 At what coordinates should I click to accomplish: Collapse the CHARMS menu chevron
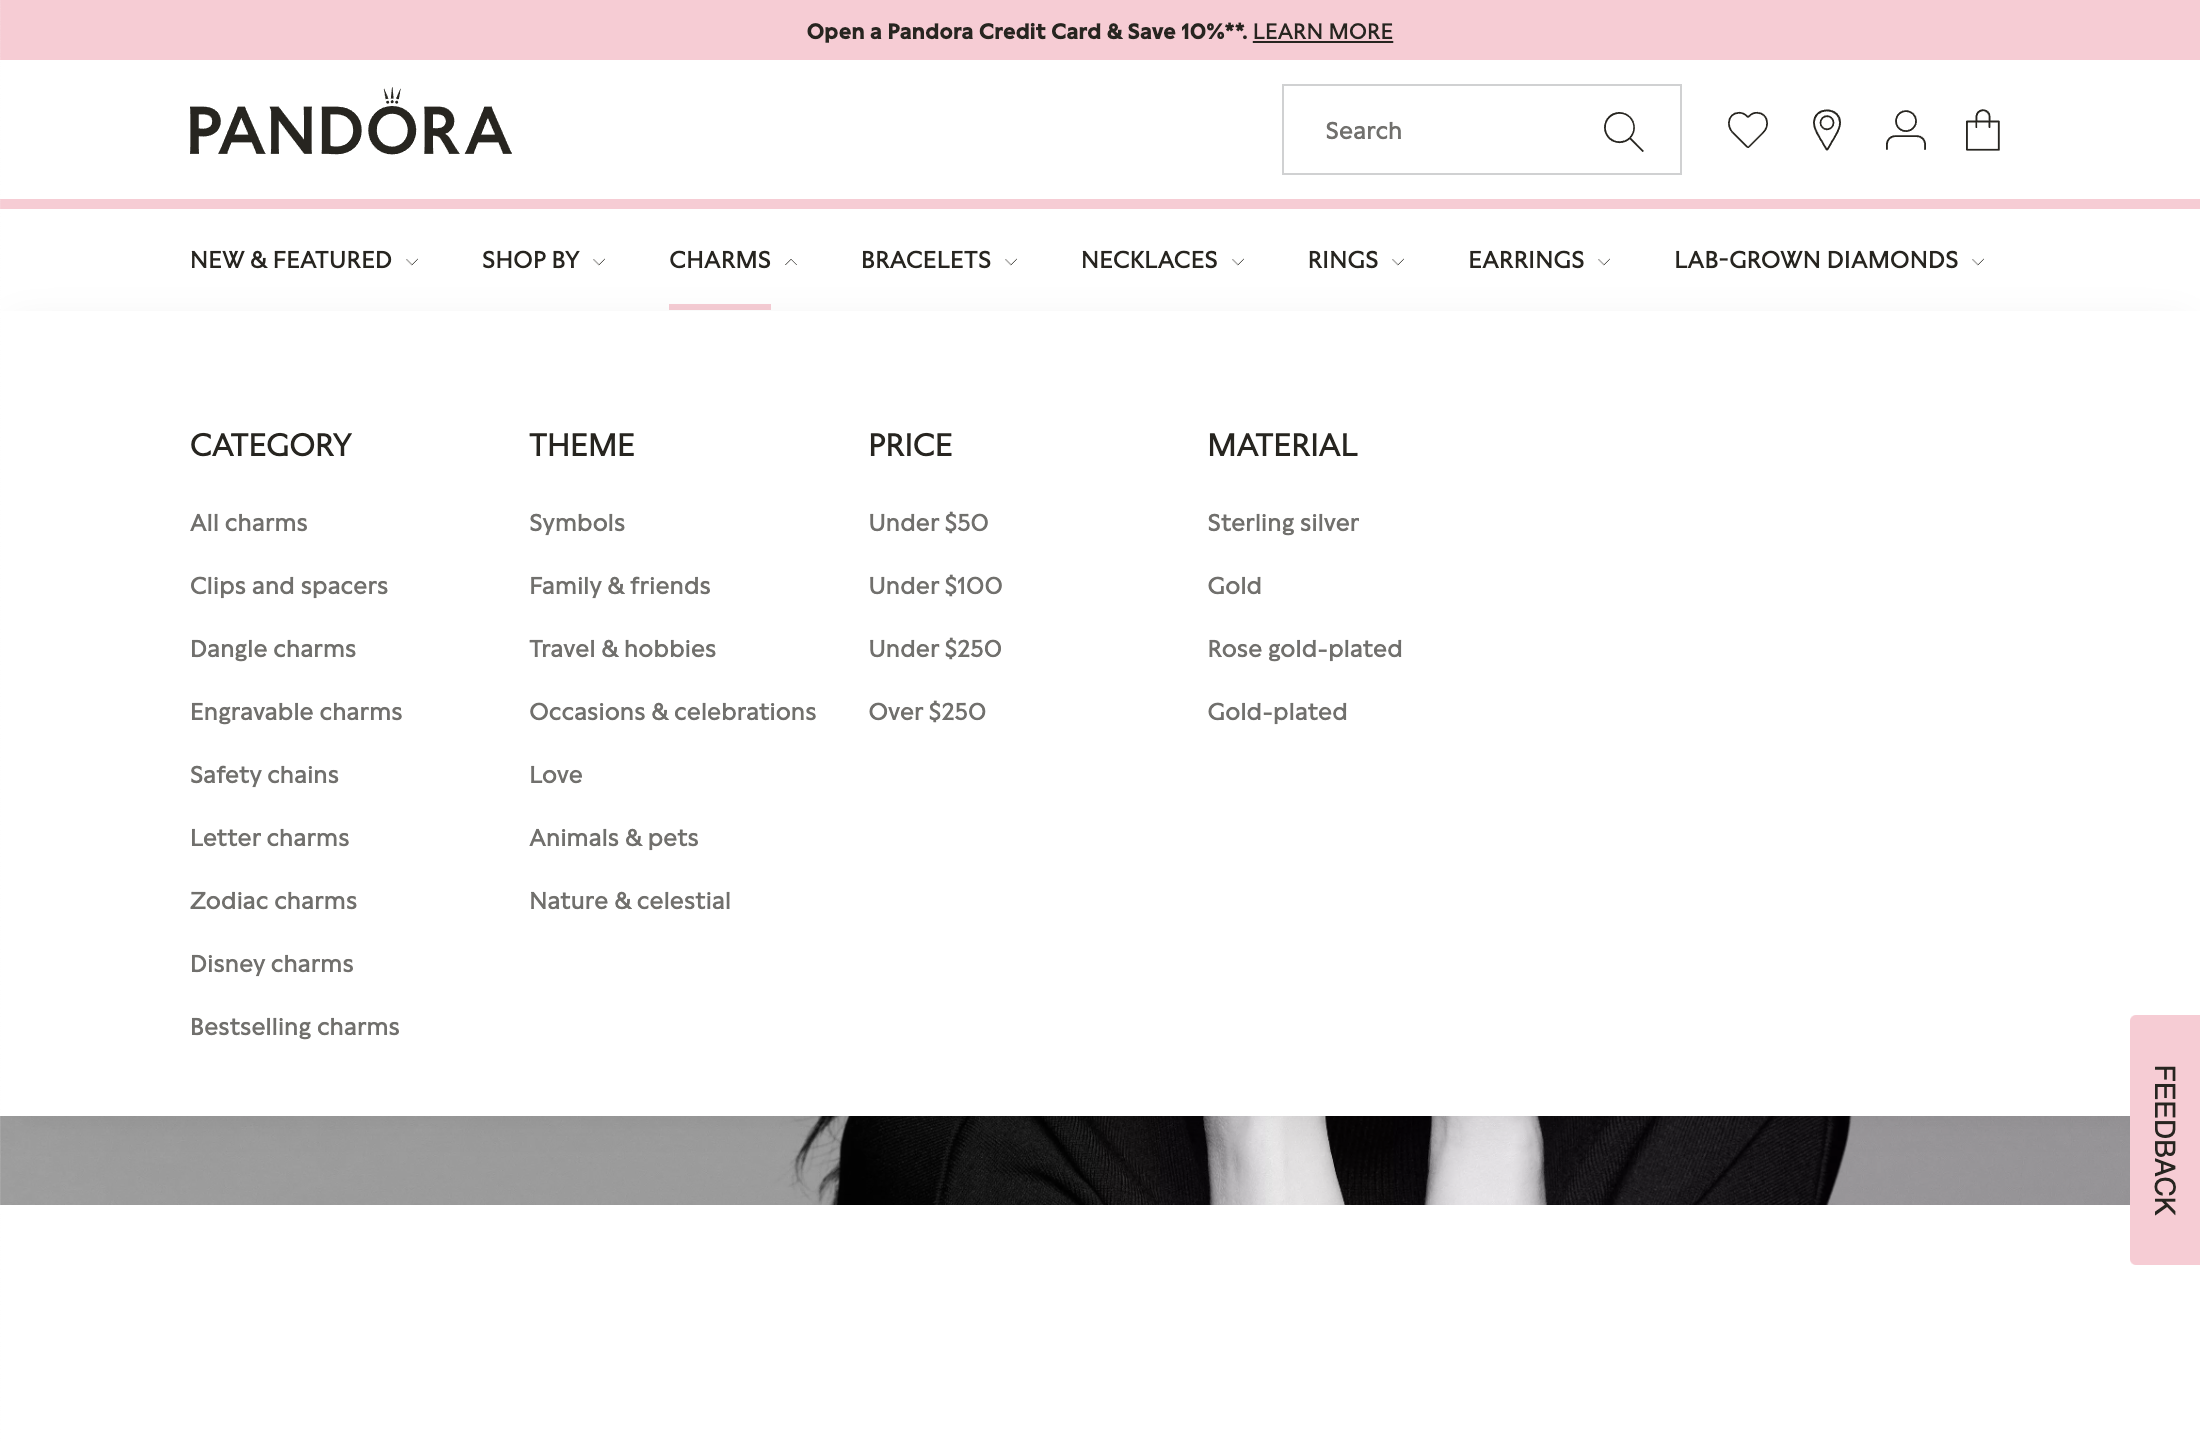[790, 261]
